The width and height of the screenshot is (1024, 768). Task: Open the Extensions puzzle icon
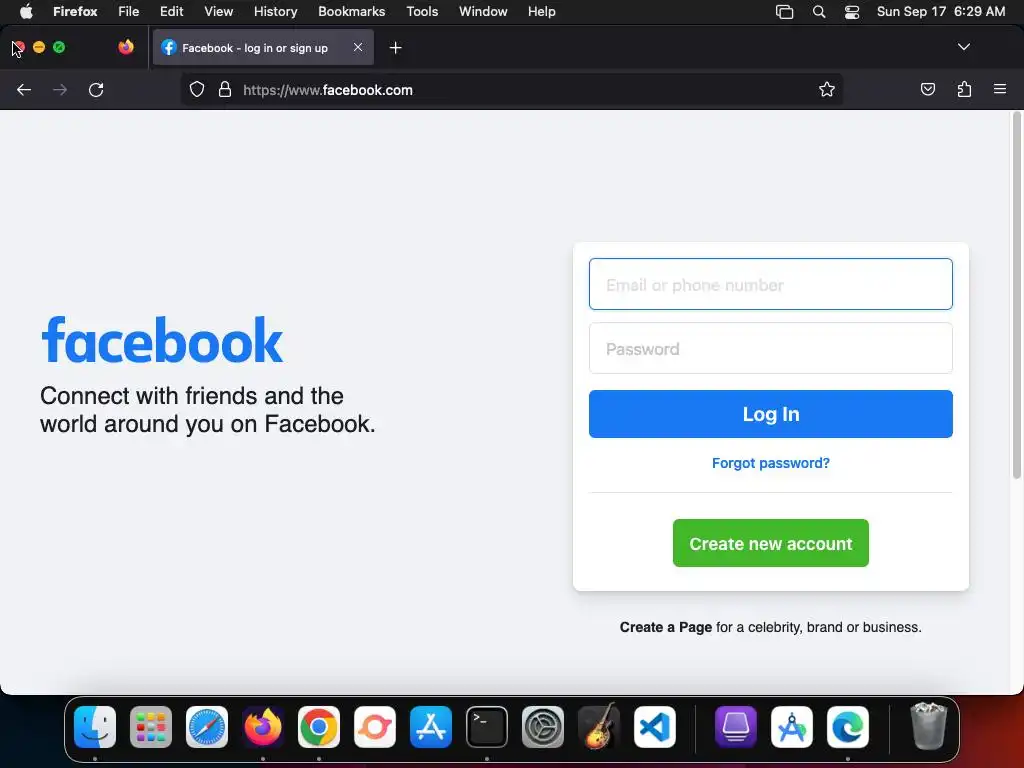coord(964,89)
